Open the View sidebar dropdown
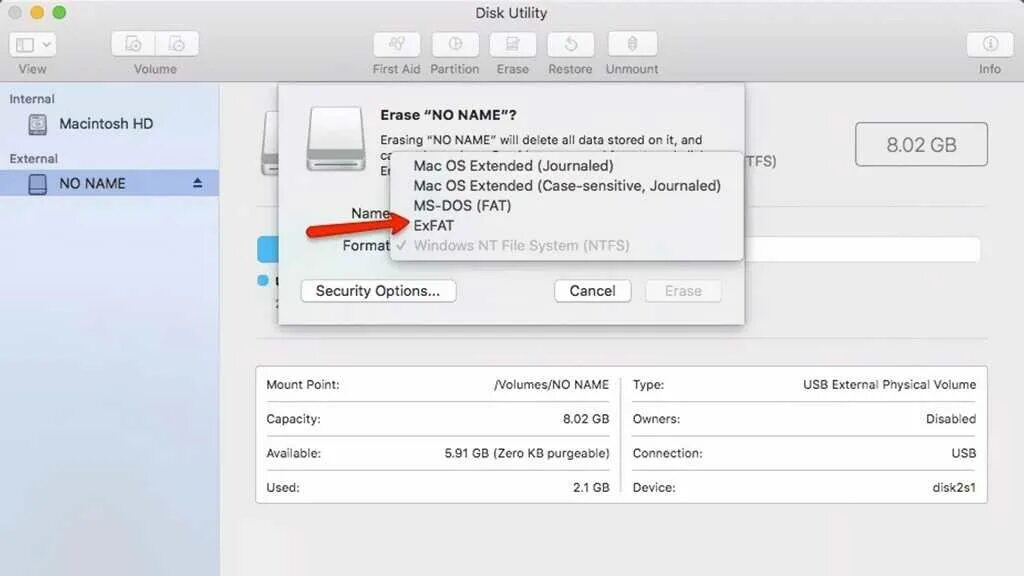 pyautogui.click(x=33, y=44)
